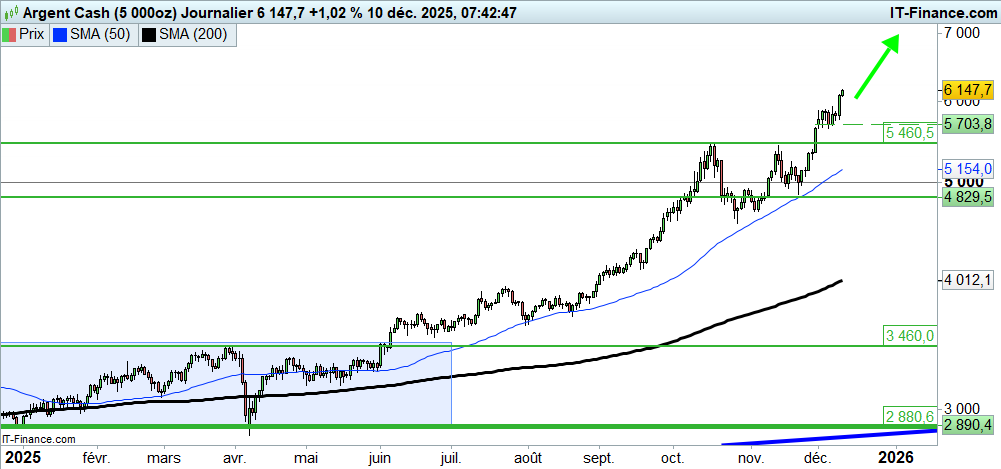The width and height of the screenshot is (1001, 469).
Task: Click the black SMA (200) legend swatch
Action: [x=149, y=35]
